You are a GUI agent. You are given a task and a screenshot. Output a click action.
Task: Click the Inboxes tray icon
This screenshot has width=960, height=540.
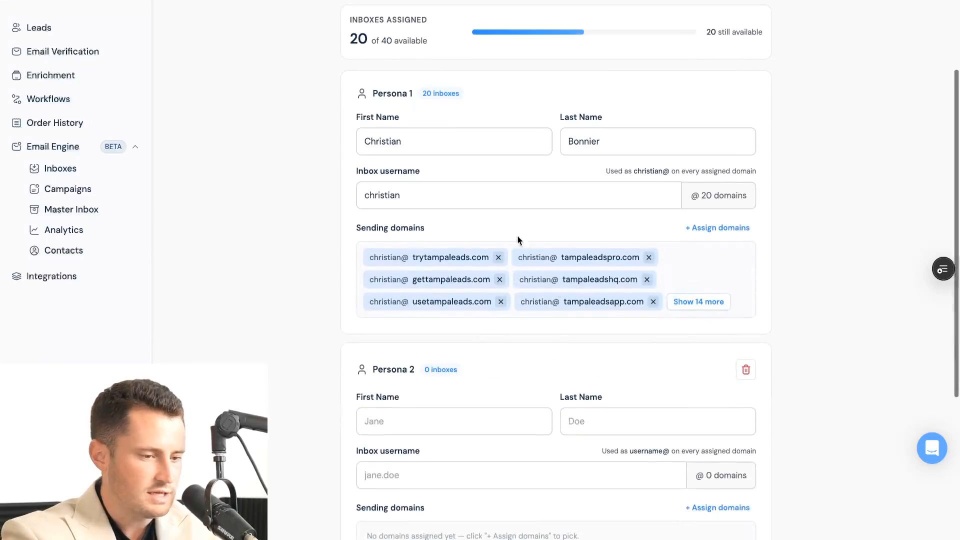[x=34, y=168]
